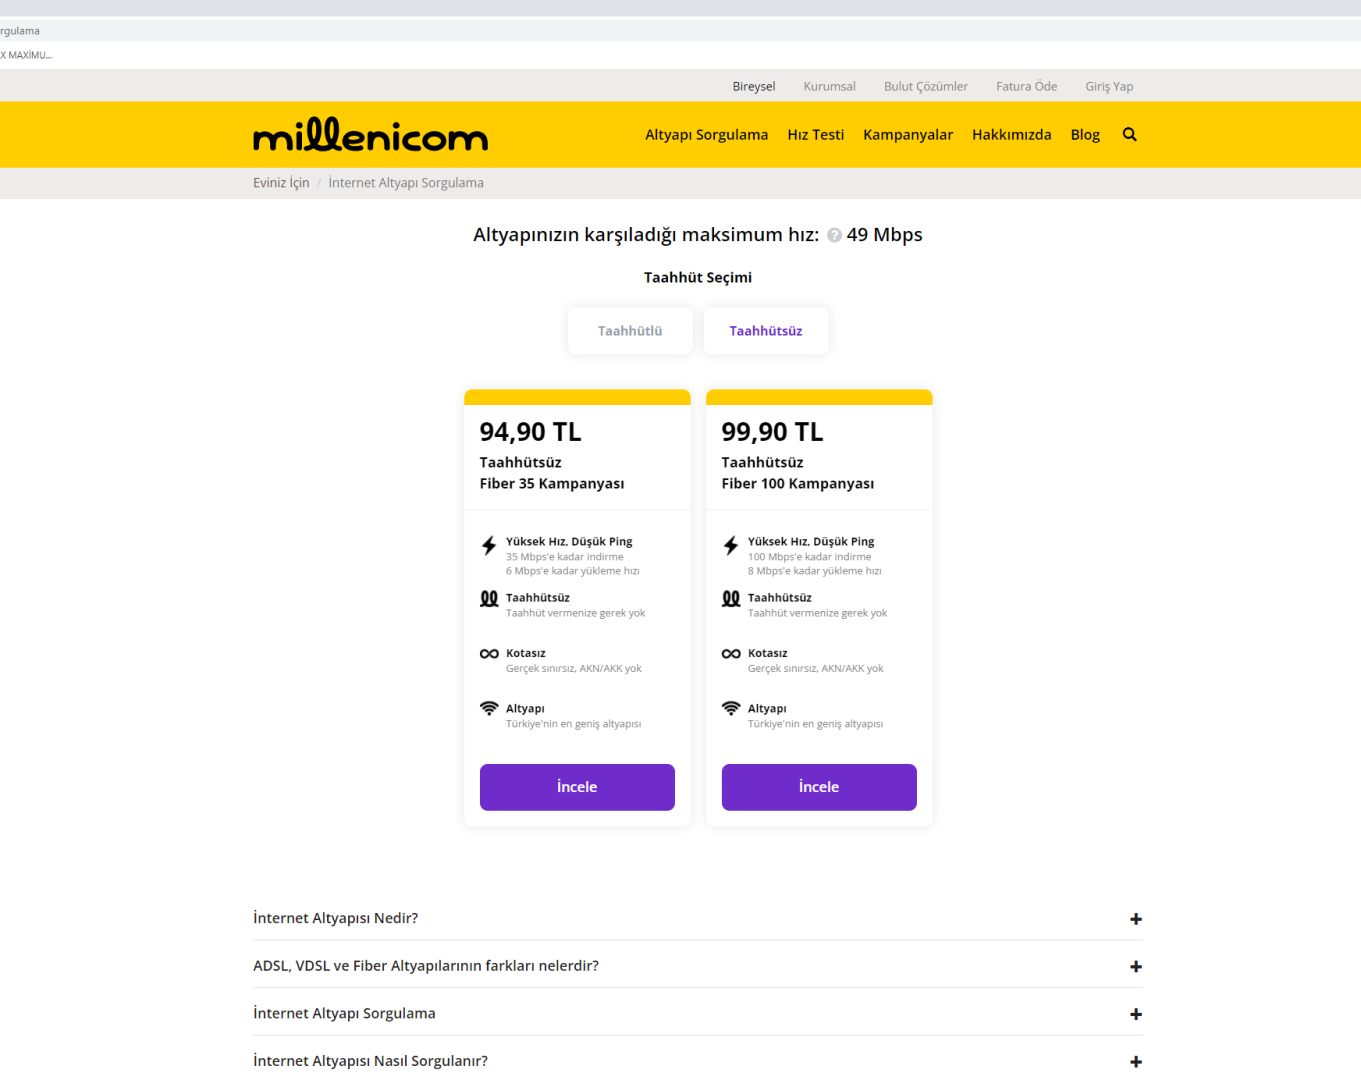Screen dimensions: 1361x1080
Task: Click the help question mark next to 49 Mbps
Action: [x=834, y=235]
